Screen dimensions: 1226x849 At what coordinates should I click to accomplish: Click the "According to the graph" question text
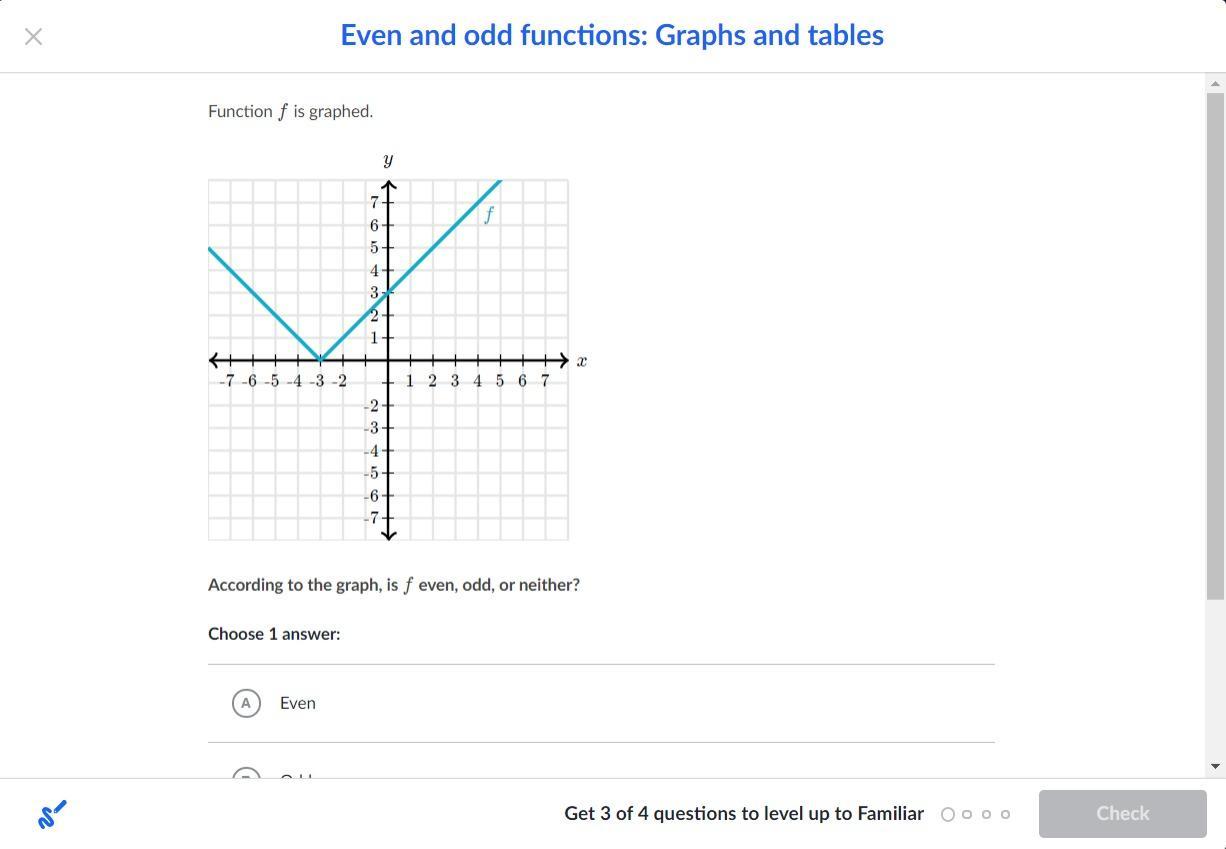tap(393, 585)
